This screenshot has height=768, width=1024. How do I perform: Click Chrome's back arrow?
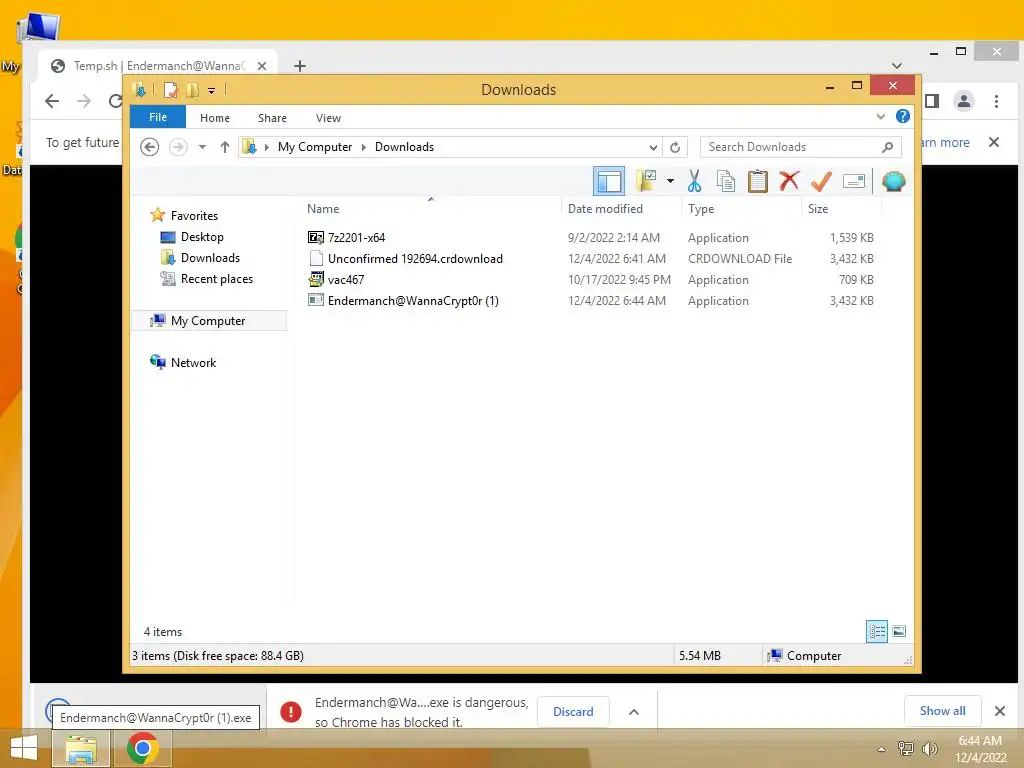52,101
